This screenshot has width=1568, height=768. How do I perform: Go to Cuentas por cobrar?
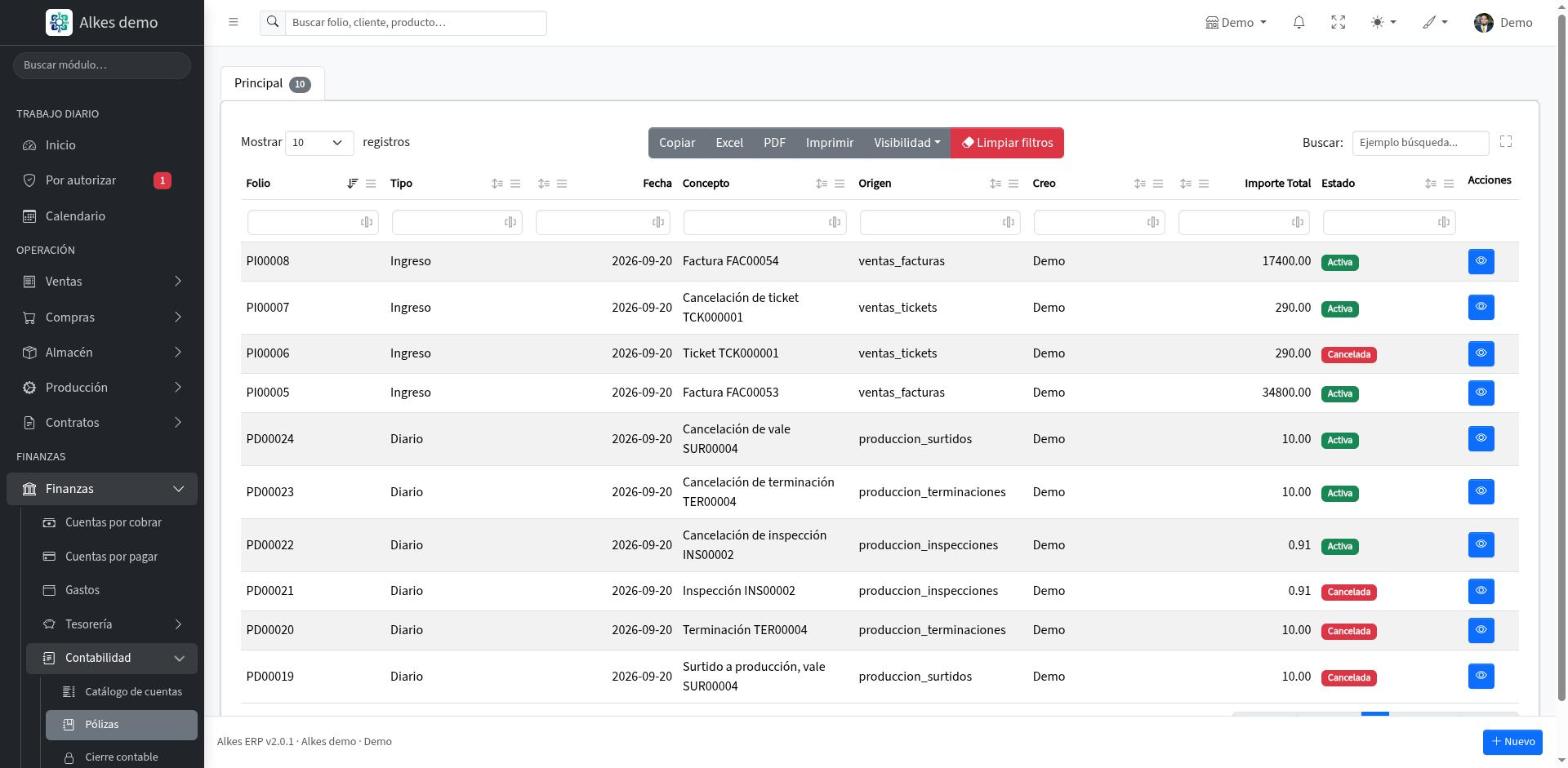pyautogui.click(x=112, y=522)
